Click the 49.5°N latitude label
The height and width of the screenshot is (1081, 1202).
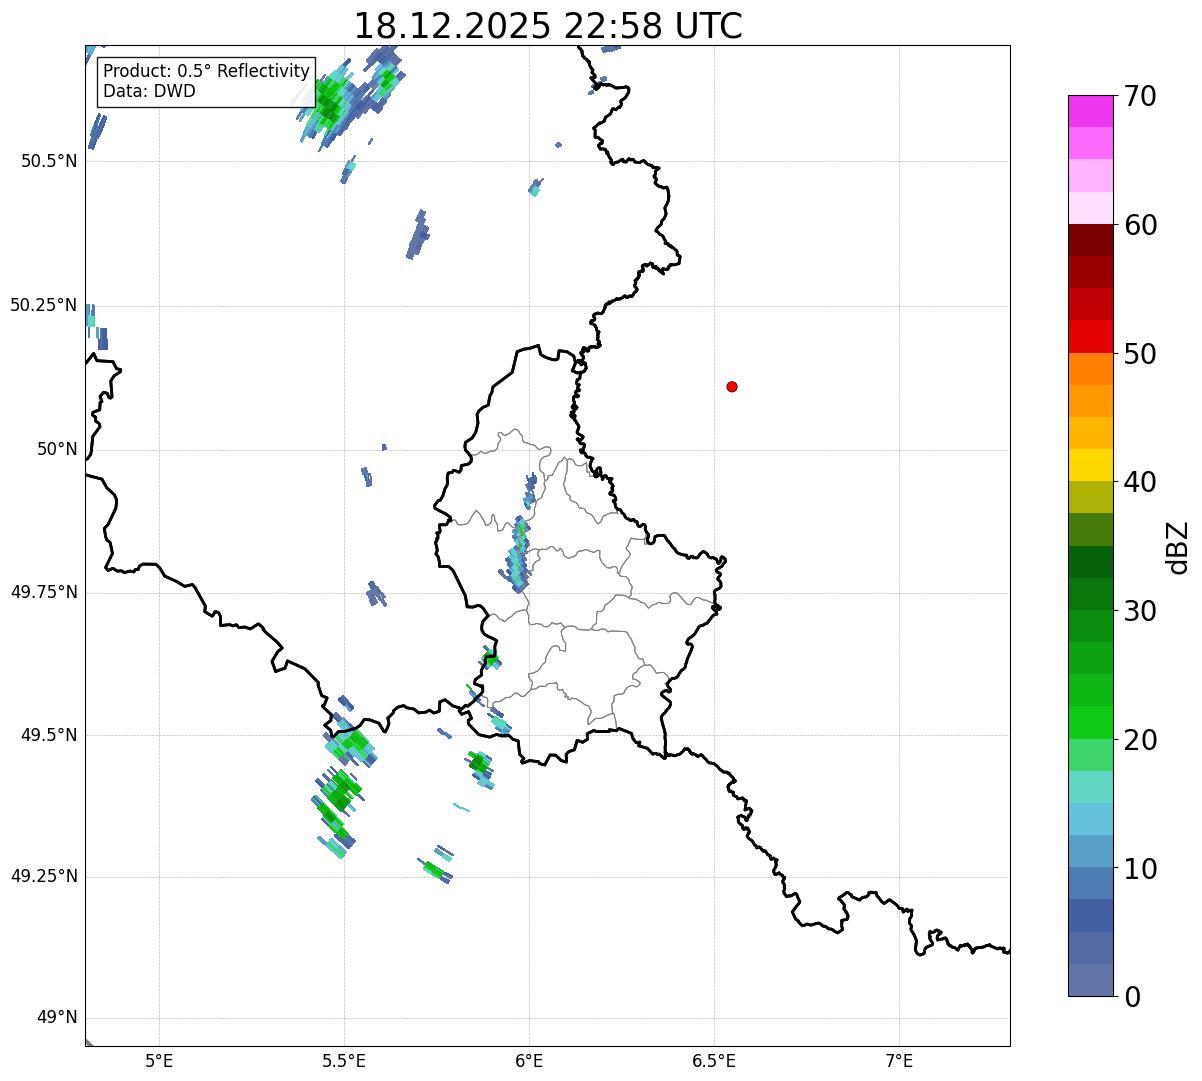click(x=50, y=735)
